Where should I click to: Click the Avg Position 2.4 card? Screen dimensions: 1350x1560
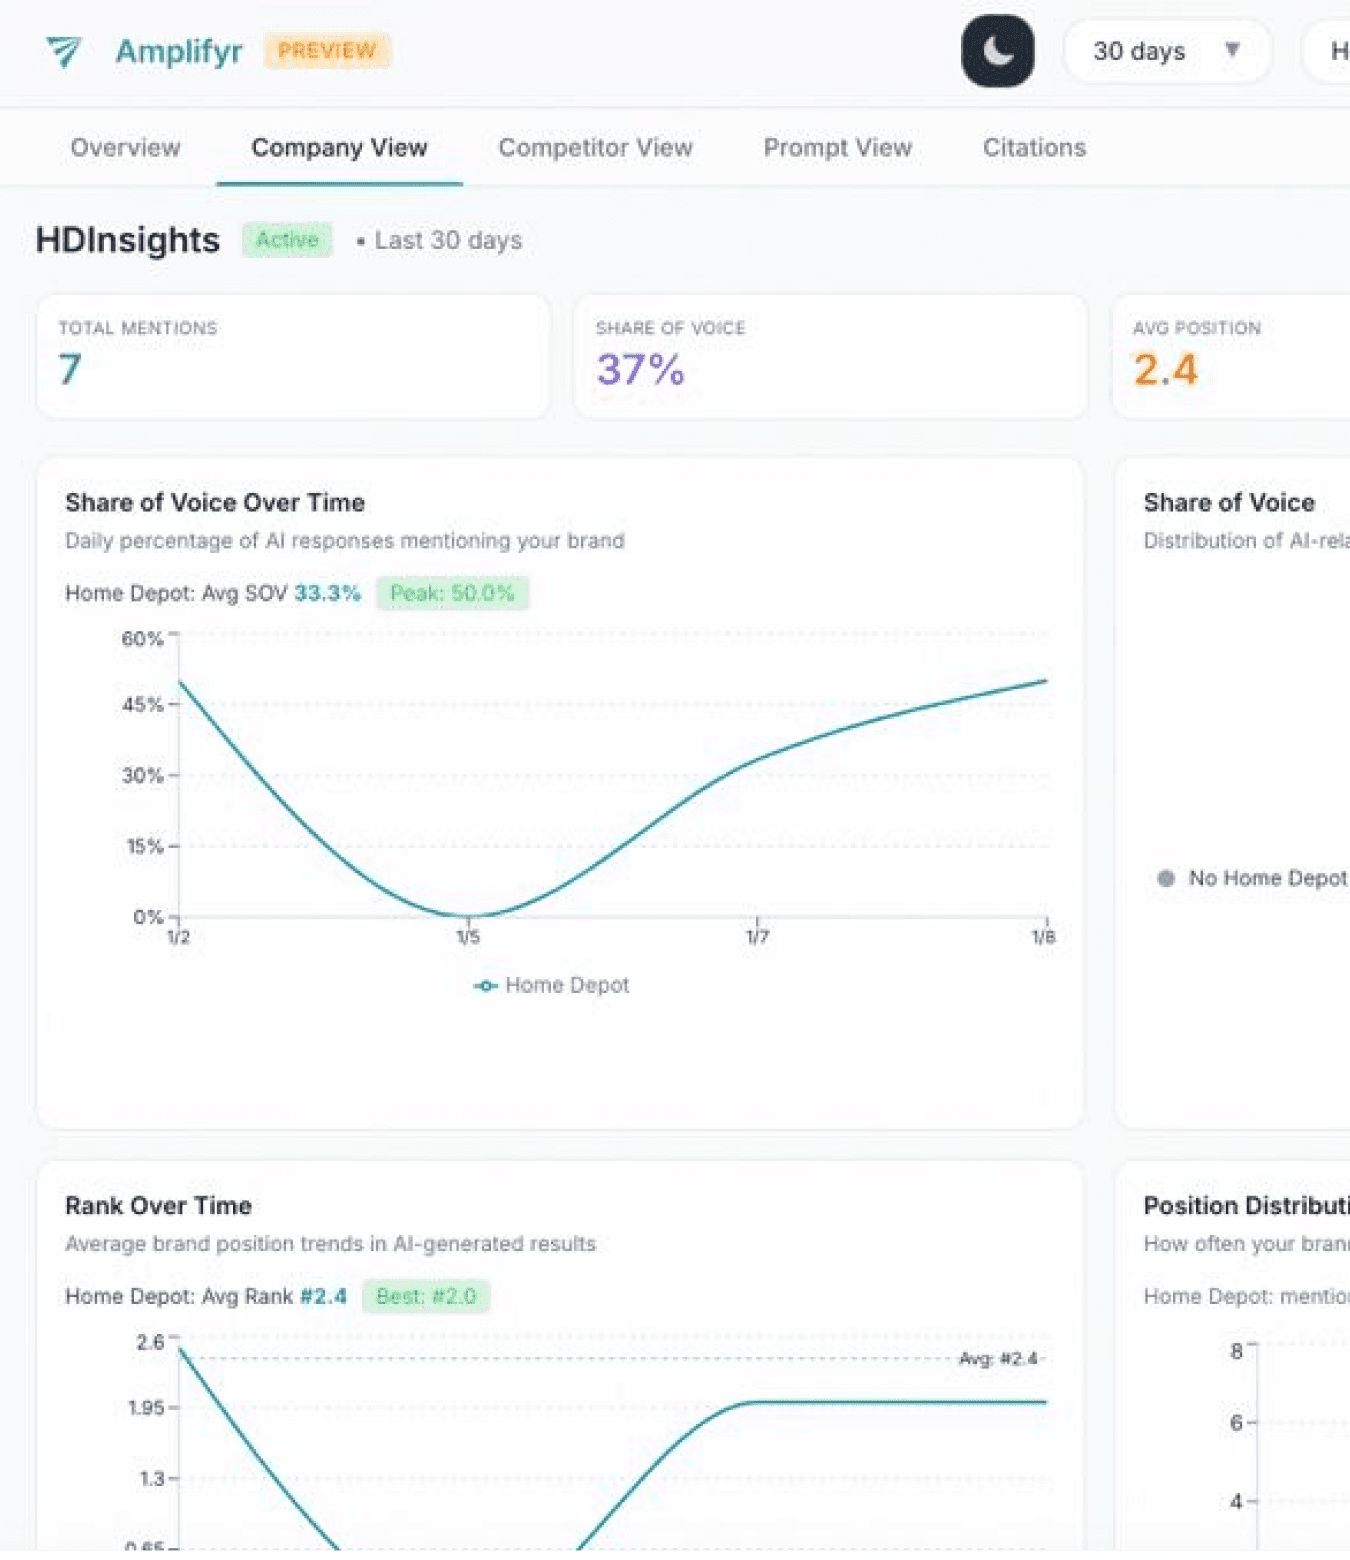click(1231, 356)
